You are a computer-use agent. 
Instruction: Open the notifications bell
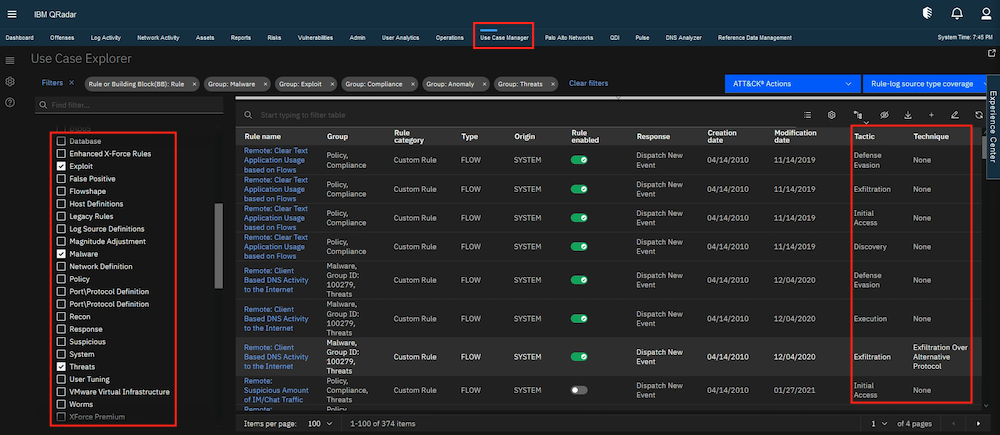point(957,13)
